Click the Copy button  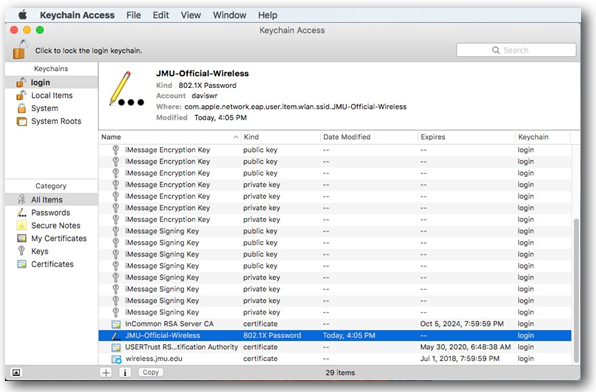tap(151, 373)
